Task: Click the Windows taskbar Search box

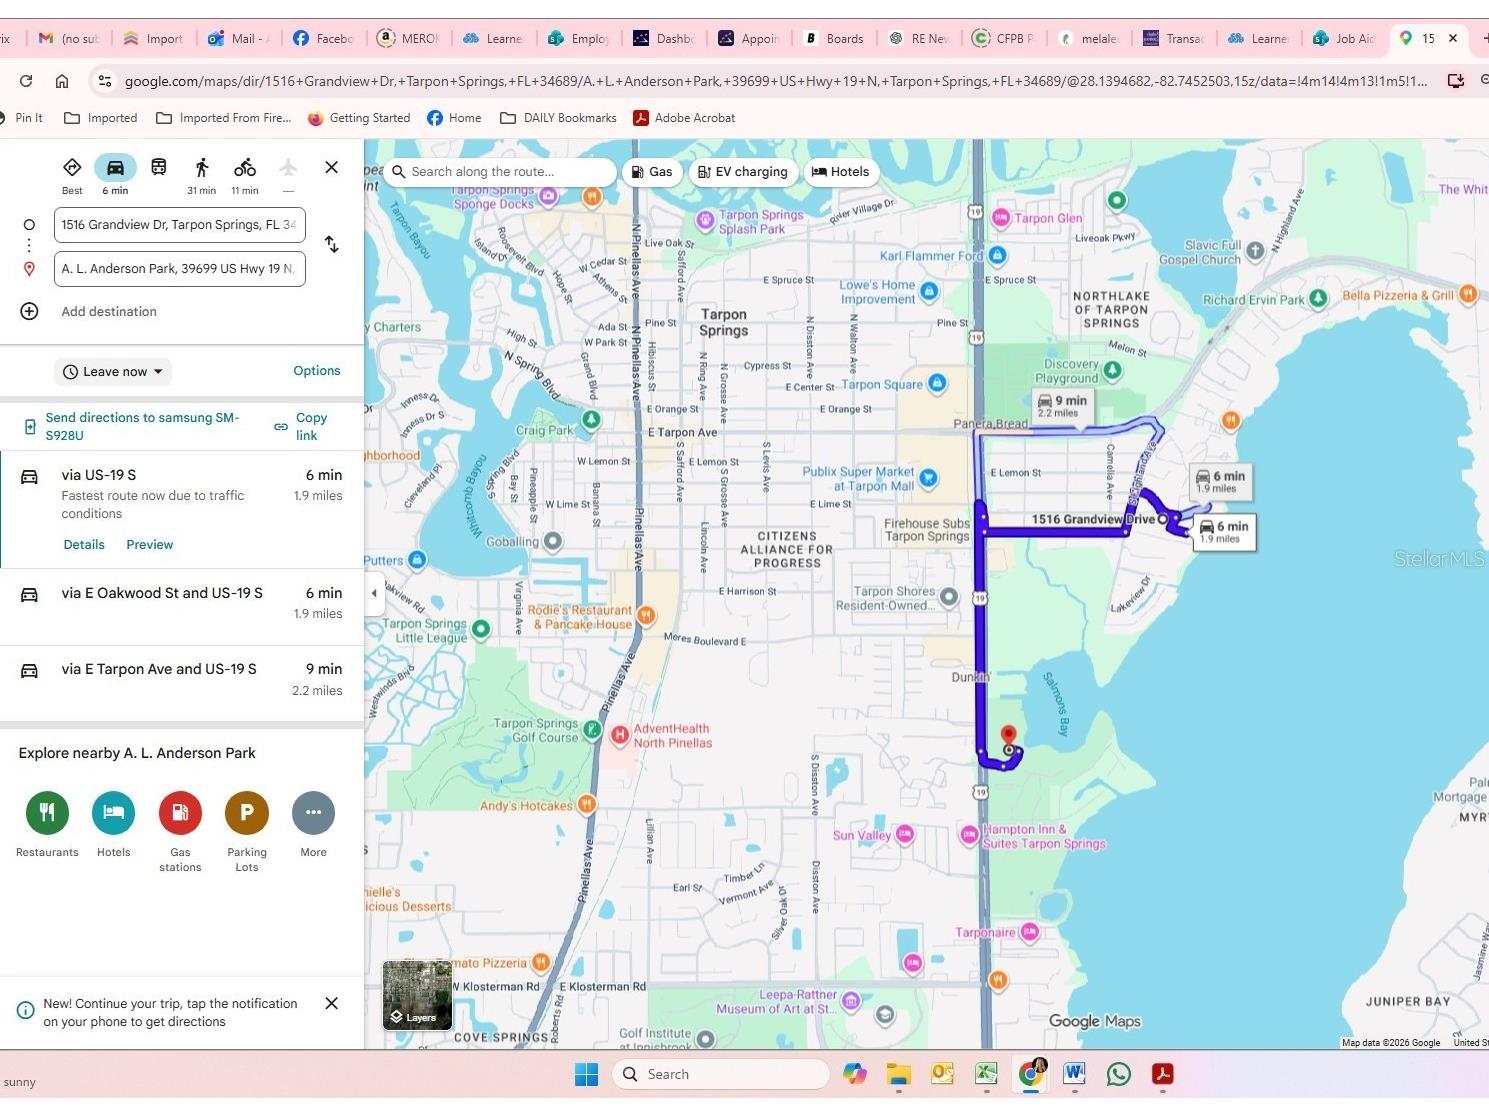Action: coord(721,1074)
